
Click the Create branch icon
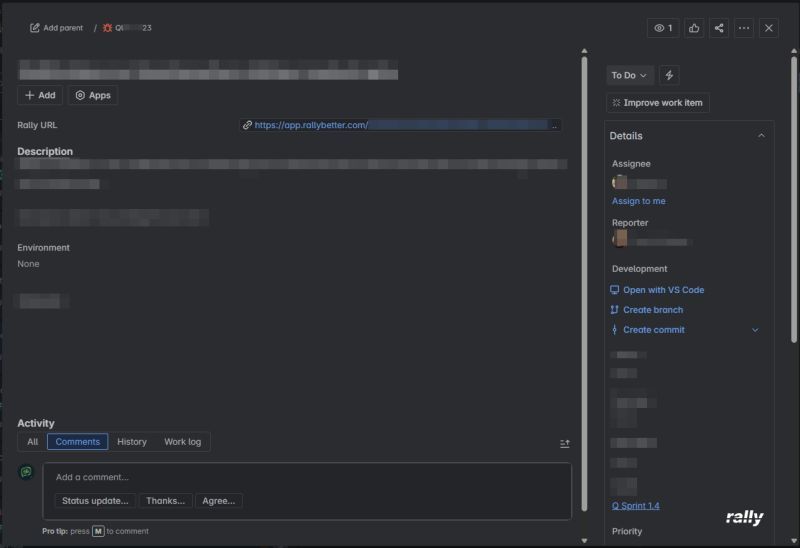[614, 310]
